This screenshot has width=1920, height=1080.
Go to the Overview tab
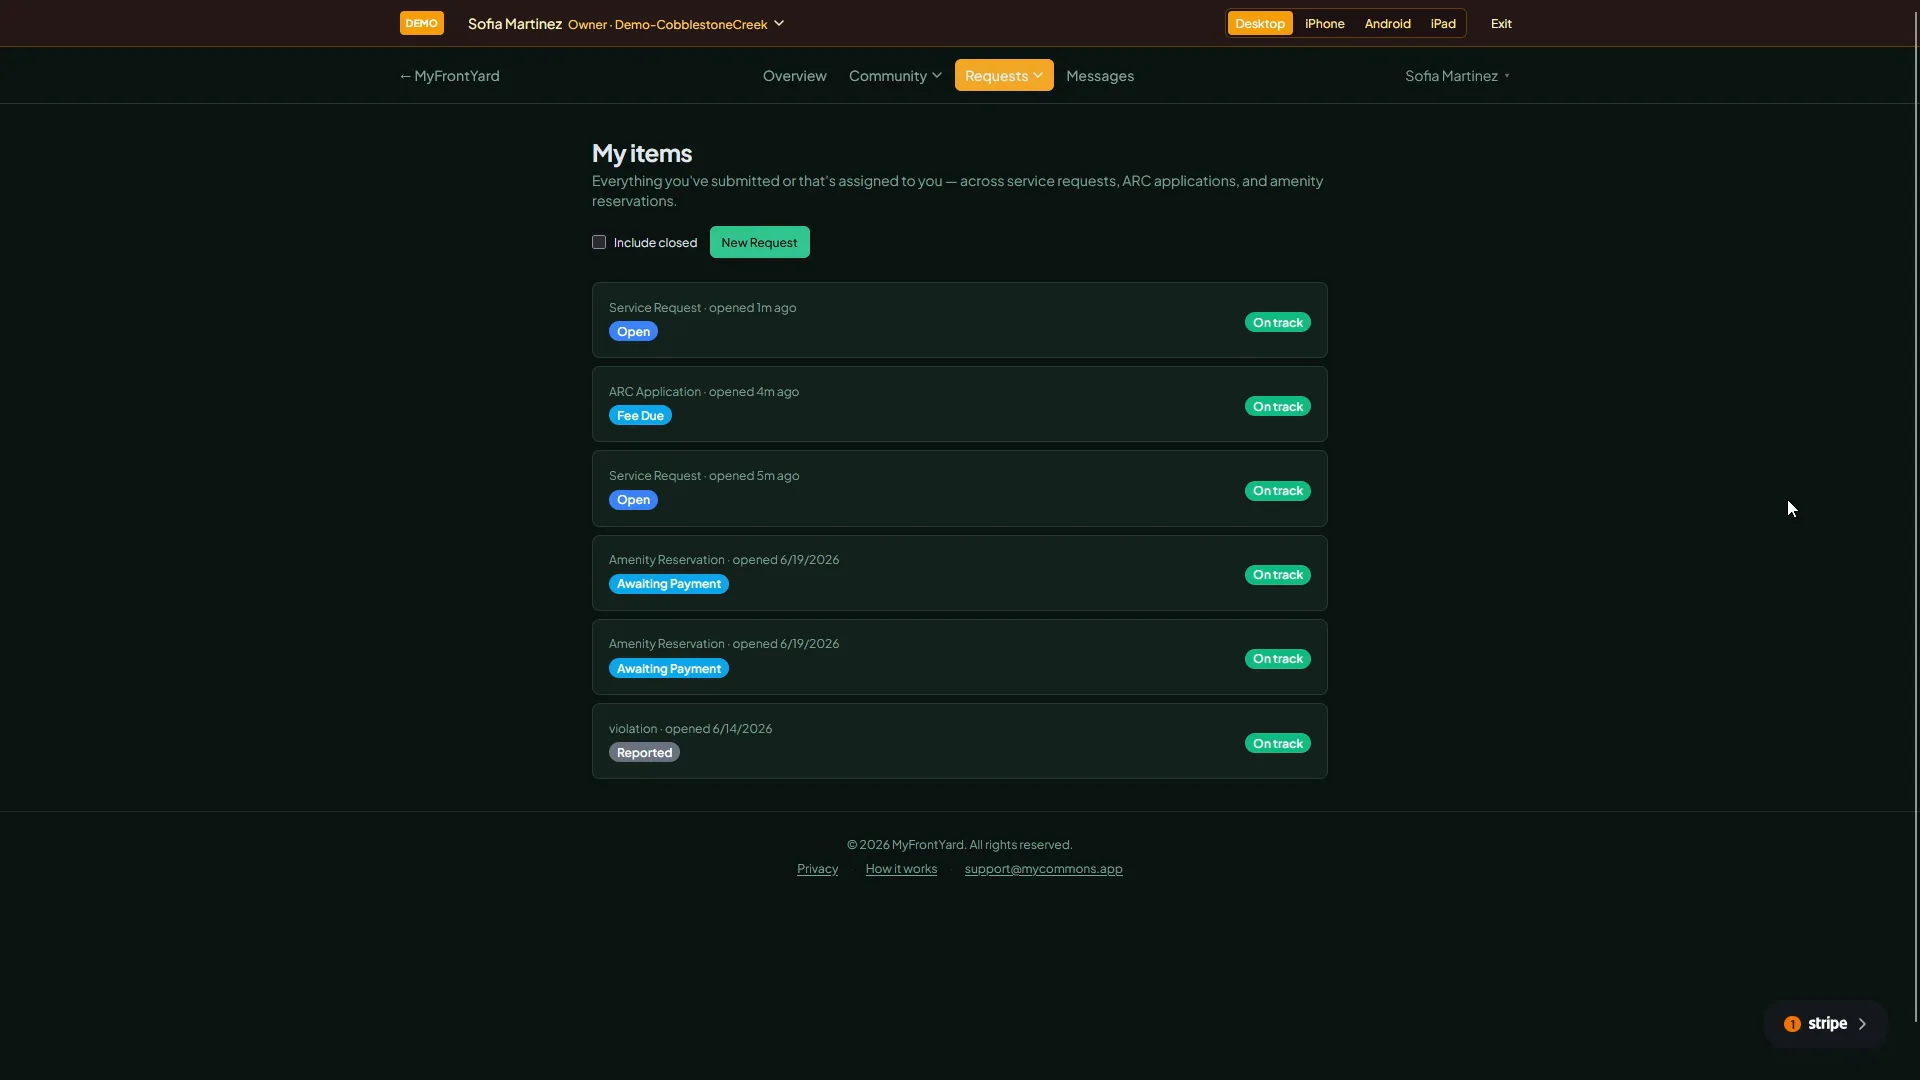795,76
